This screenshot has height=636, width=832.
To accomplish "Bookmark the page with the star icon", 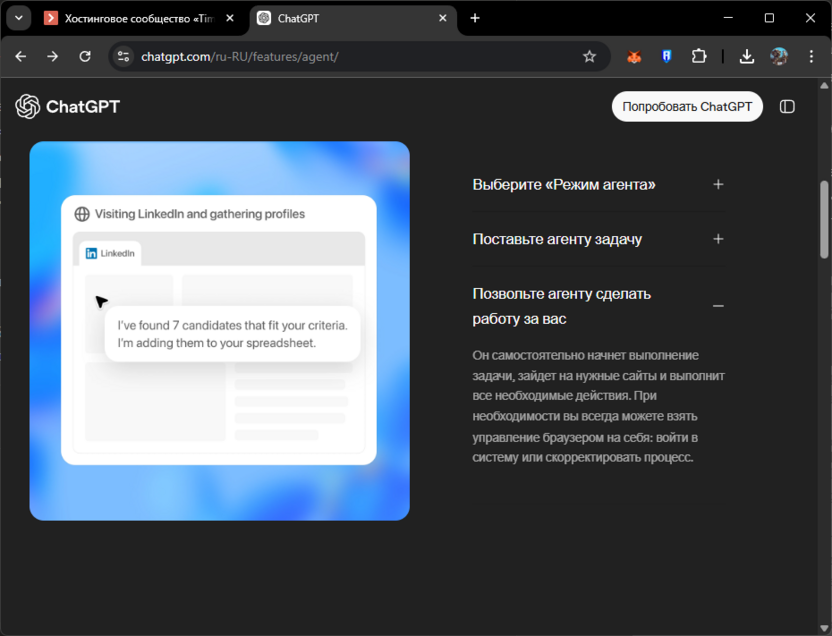I will [x=590, y=57].
